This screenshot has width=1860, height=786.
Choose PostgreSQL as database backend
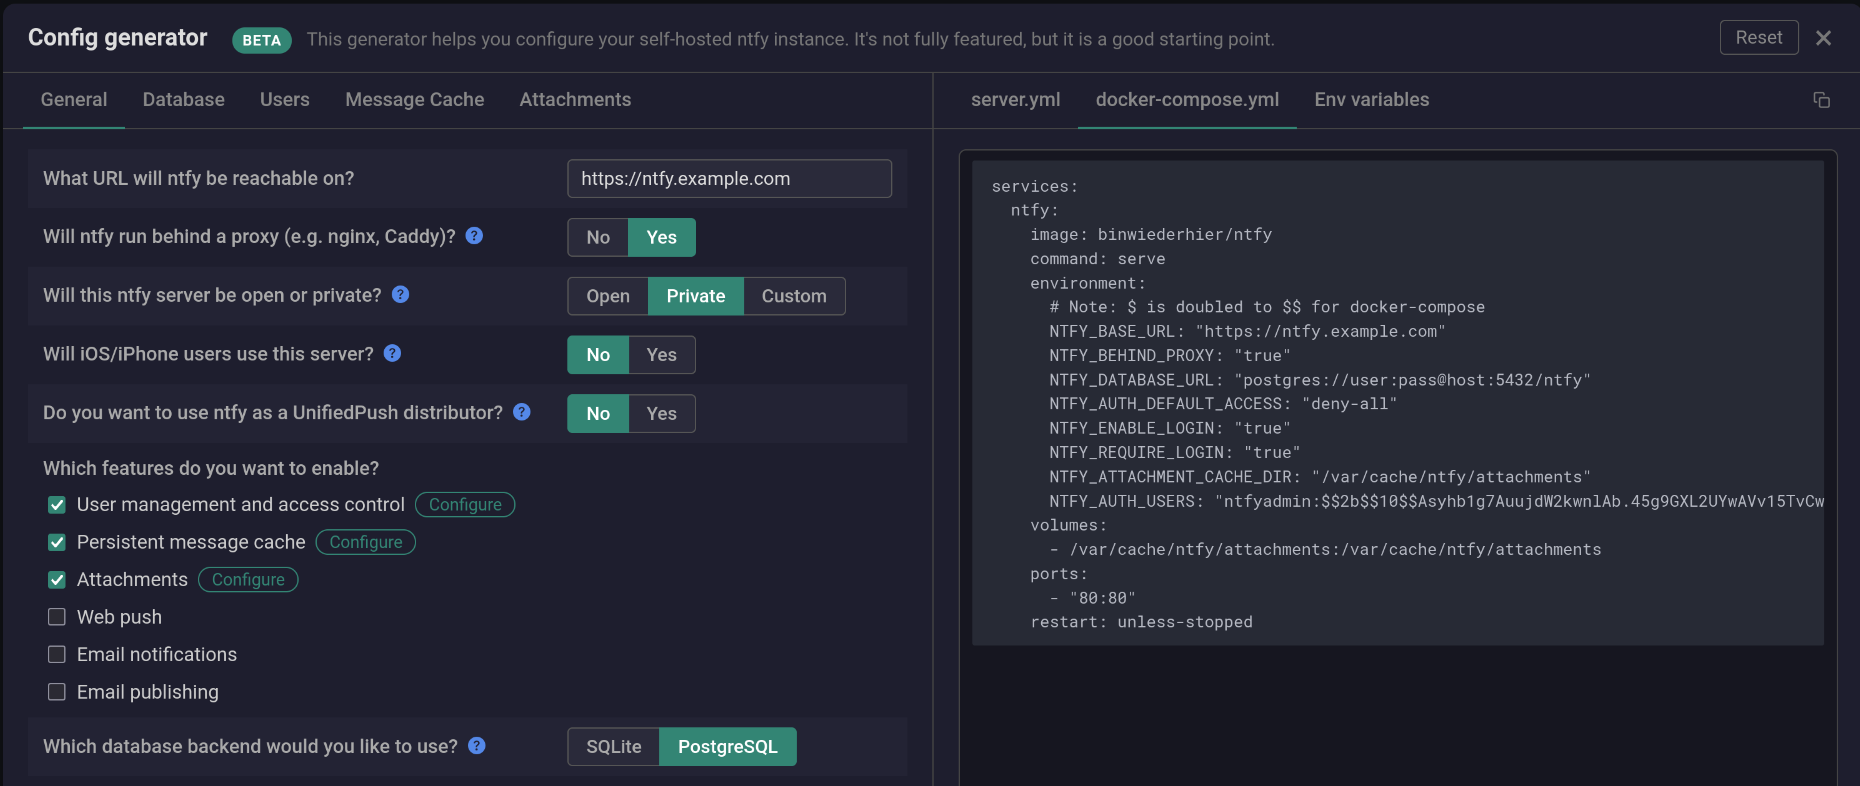728,747
